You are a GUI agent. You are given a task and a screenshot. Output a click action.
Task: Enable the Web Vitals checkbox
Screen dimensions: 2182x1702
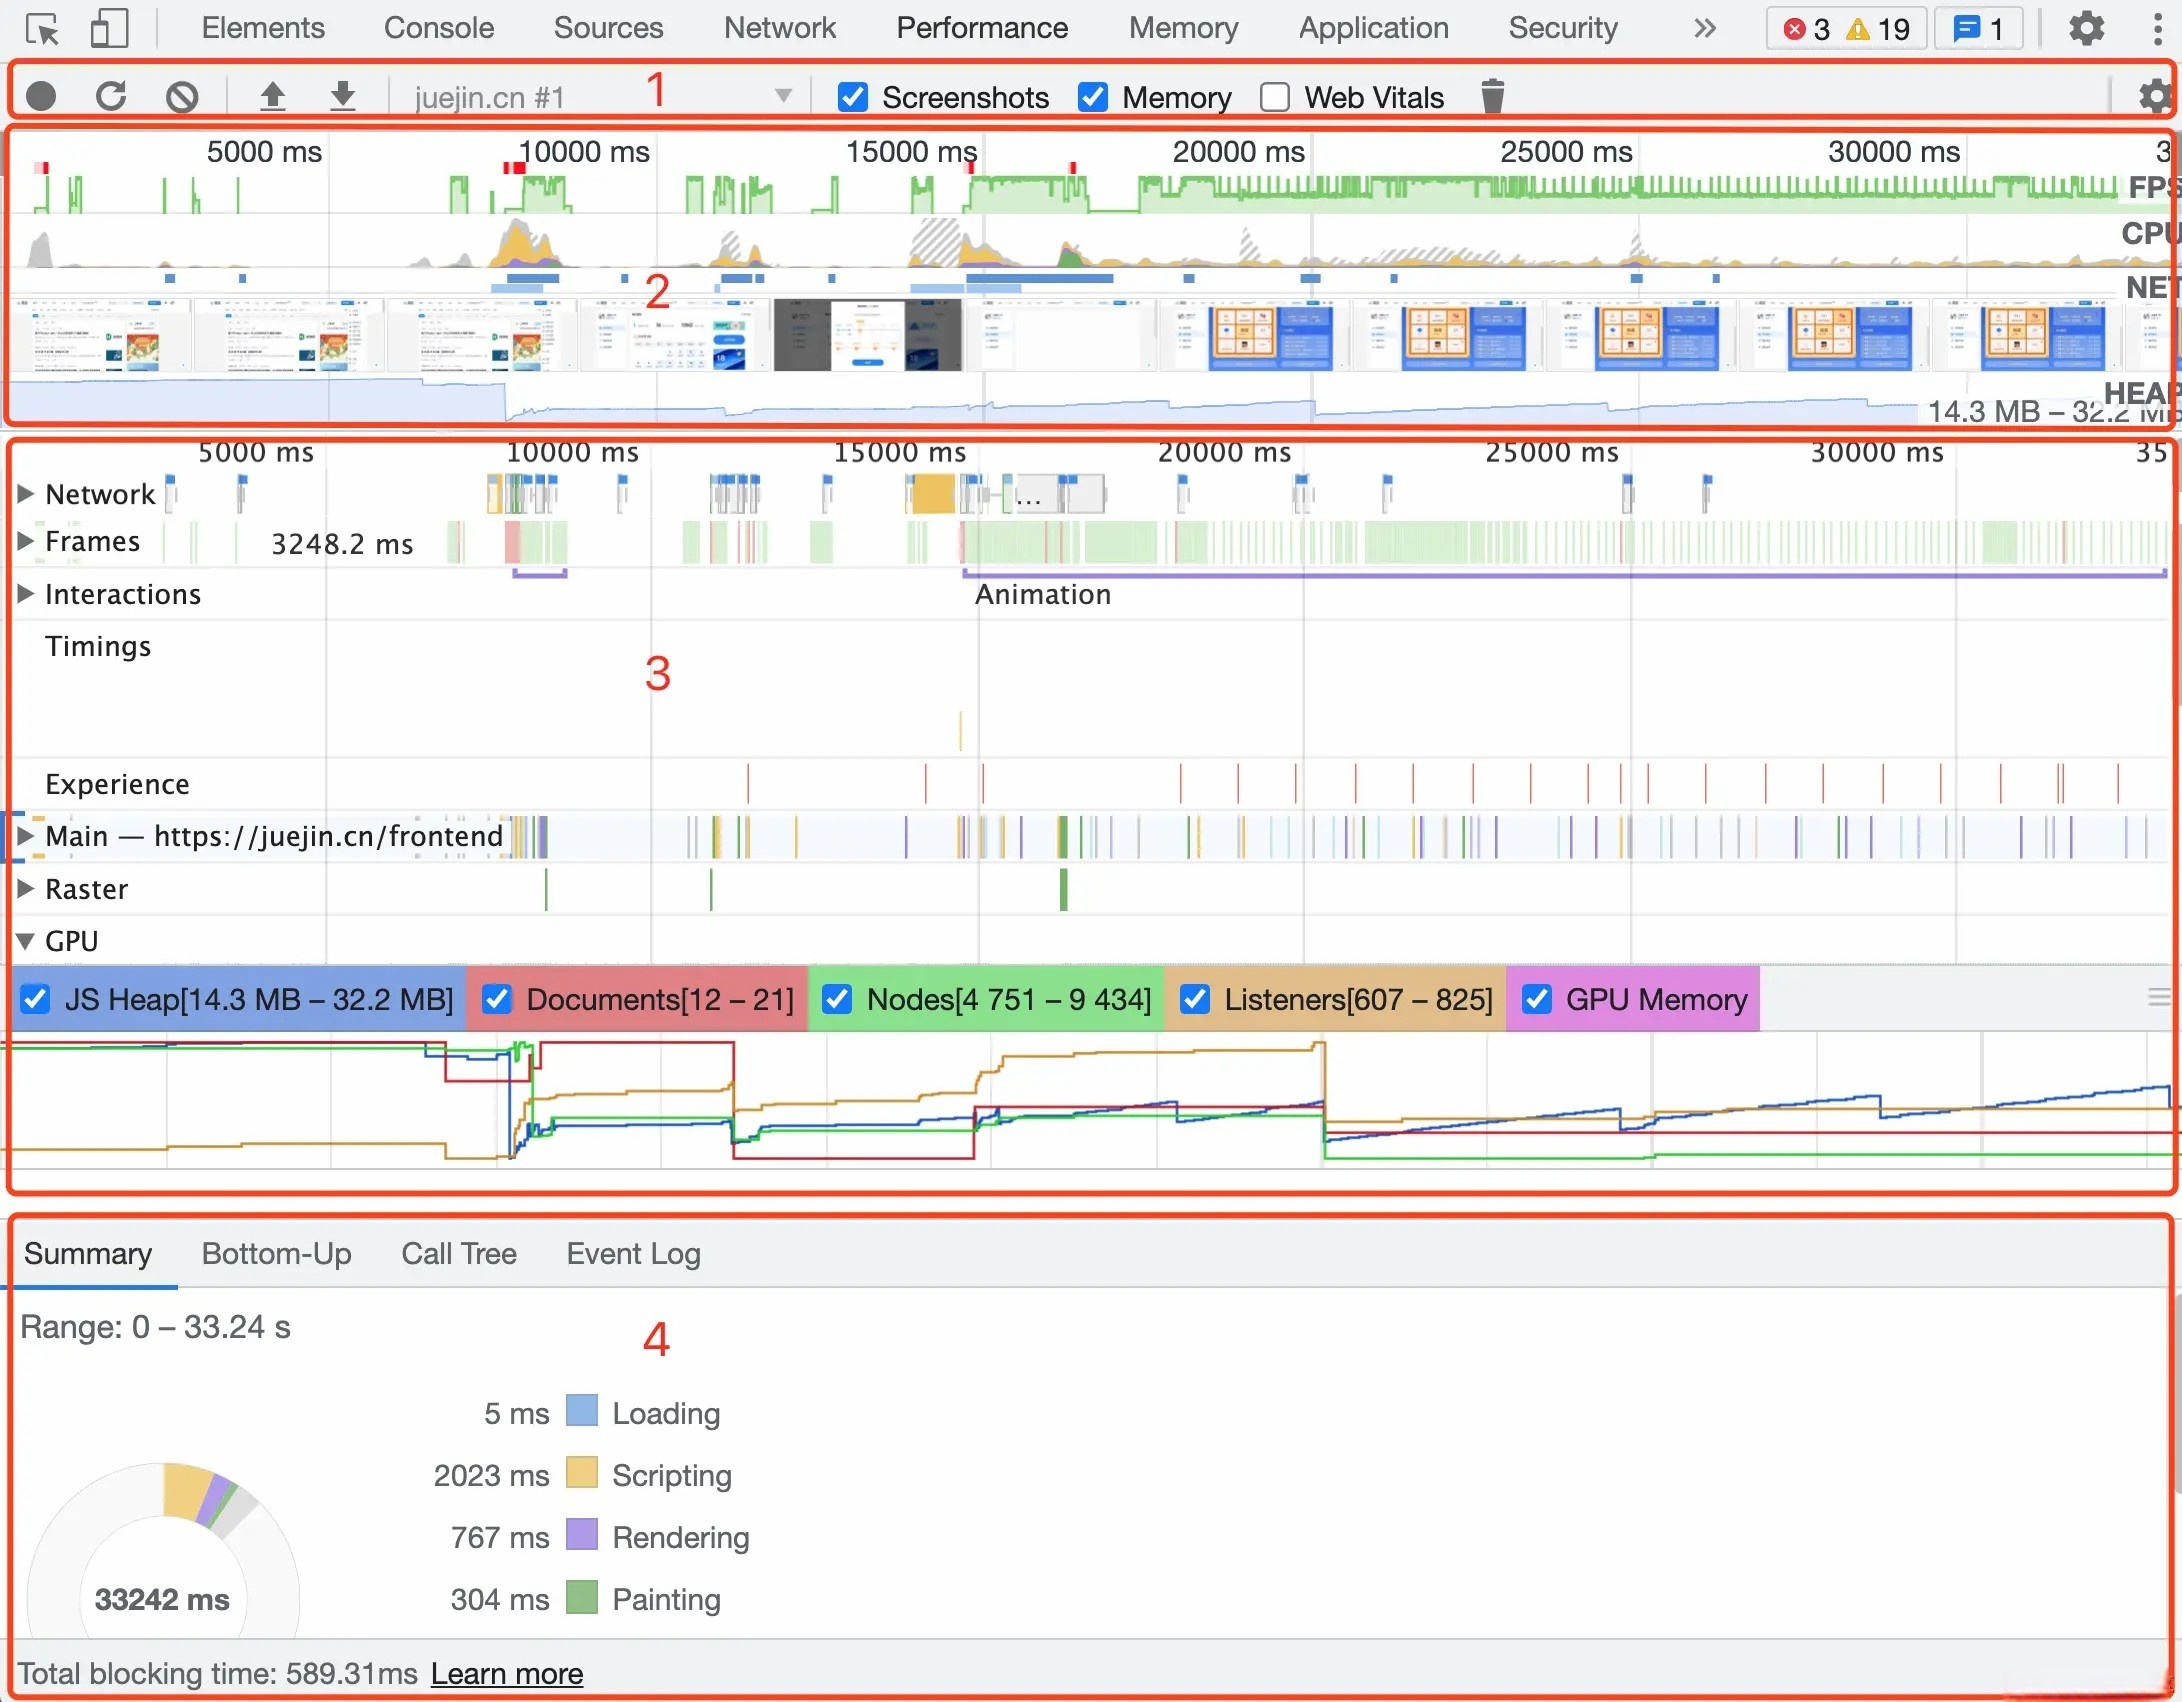1275,97
